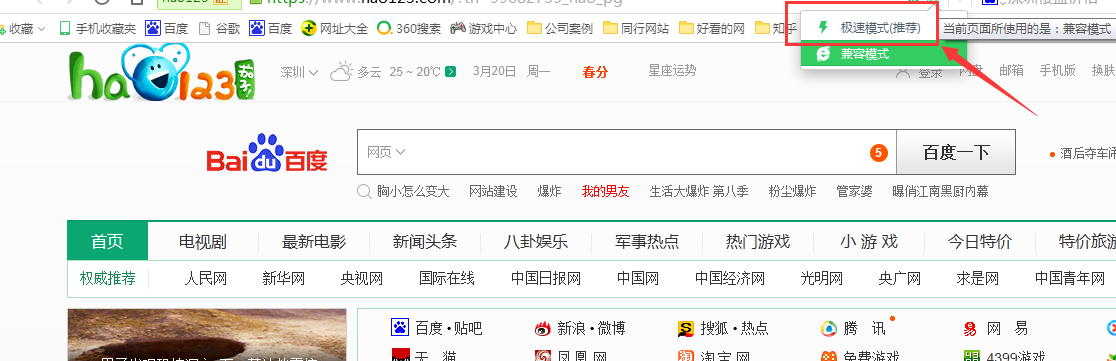Image resolution: width=1116 pixels, height=361 pixels.
Task: Open the 新闻头条 tab
Action: pyautogui.click(x=425, y=241)
